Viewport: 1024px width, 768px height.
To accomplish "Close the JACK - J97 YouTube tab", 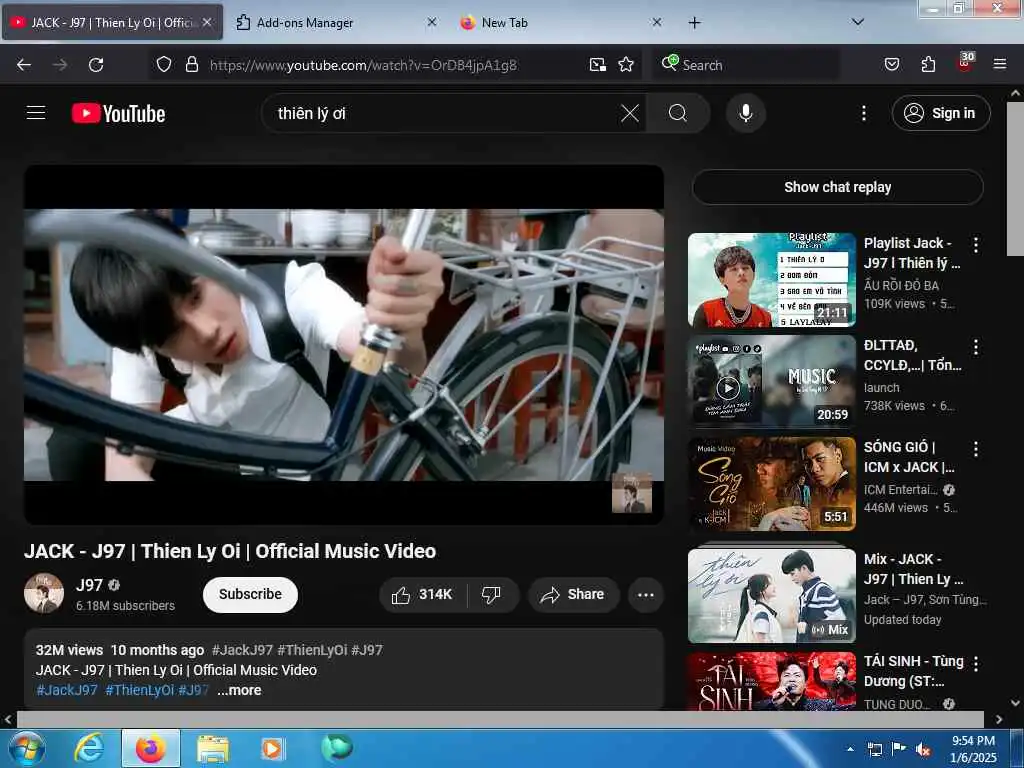I will (207, 22).
